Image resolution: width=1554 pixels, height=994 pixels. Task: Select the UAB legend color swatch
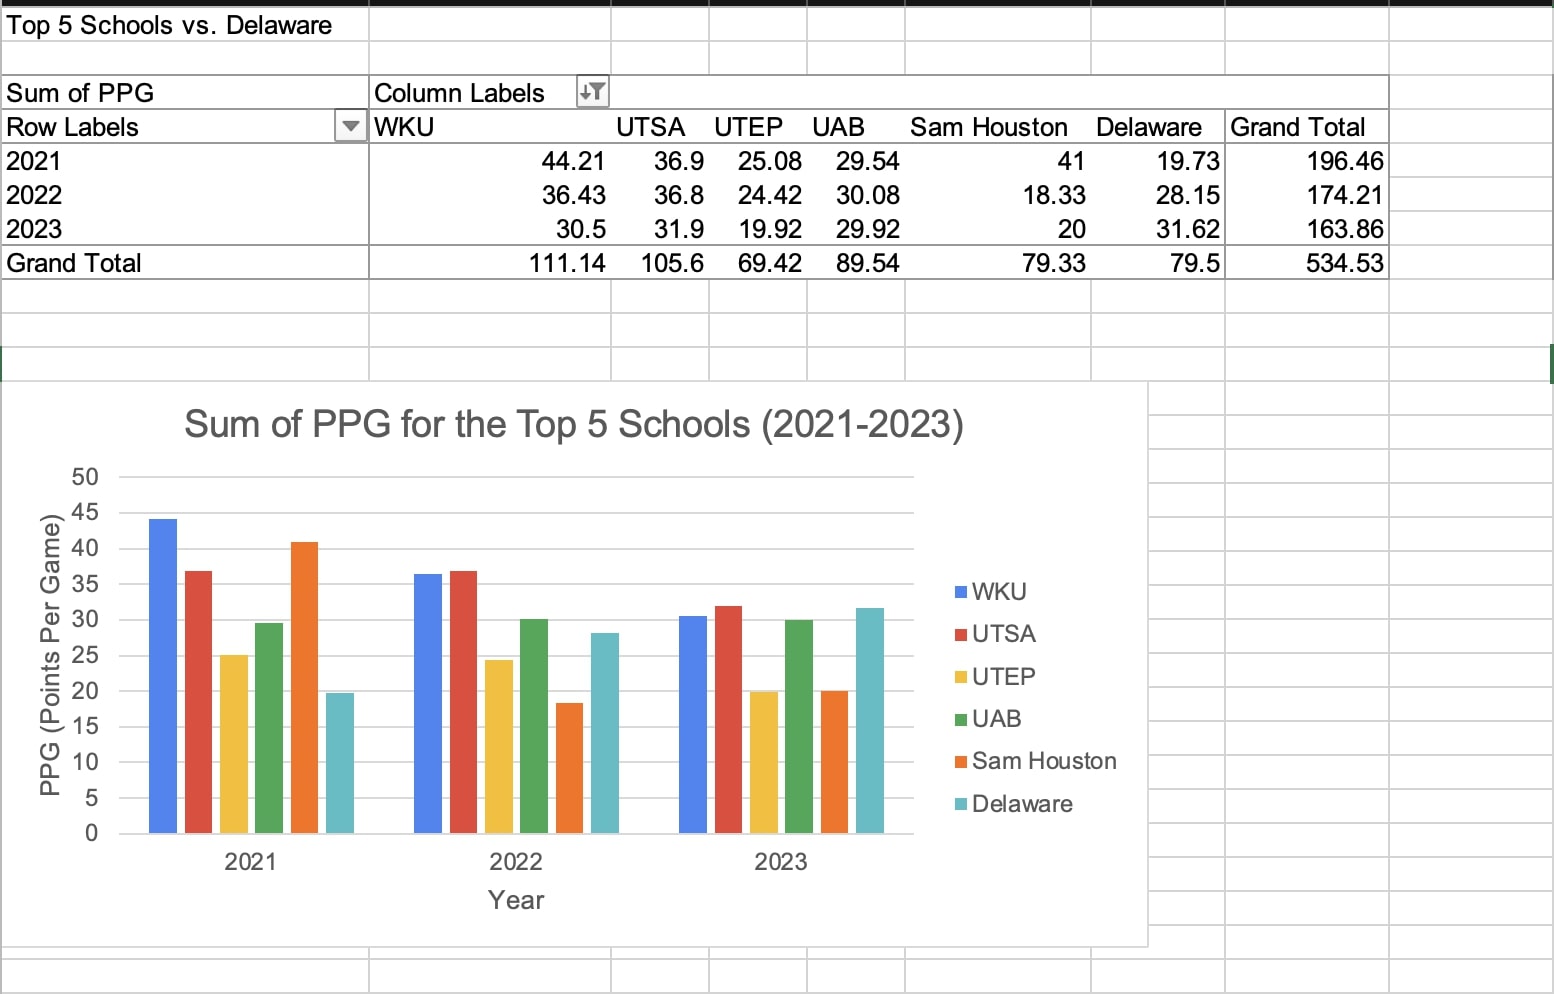961,719
